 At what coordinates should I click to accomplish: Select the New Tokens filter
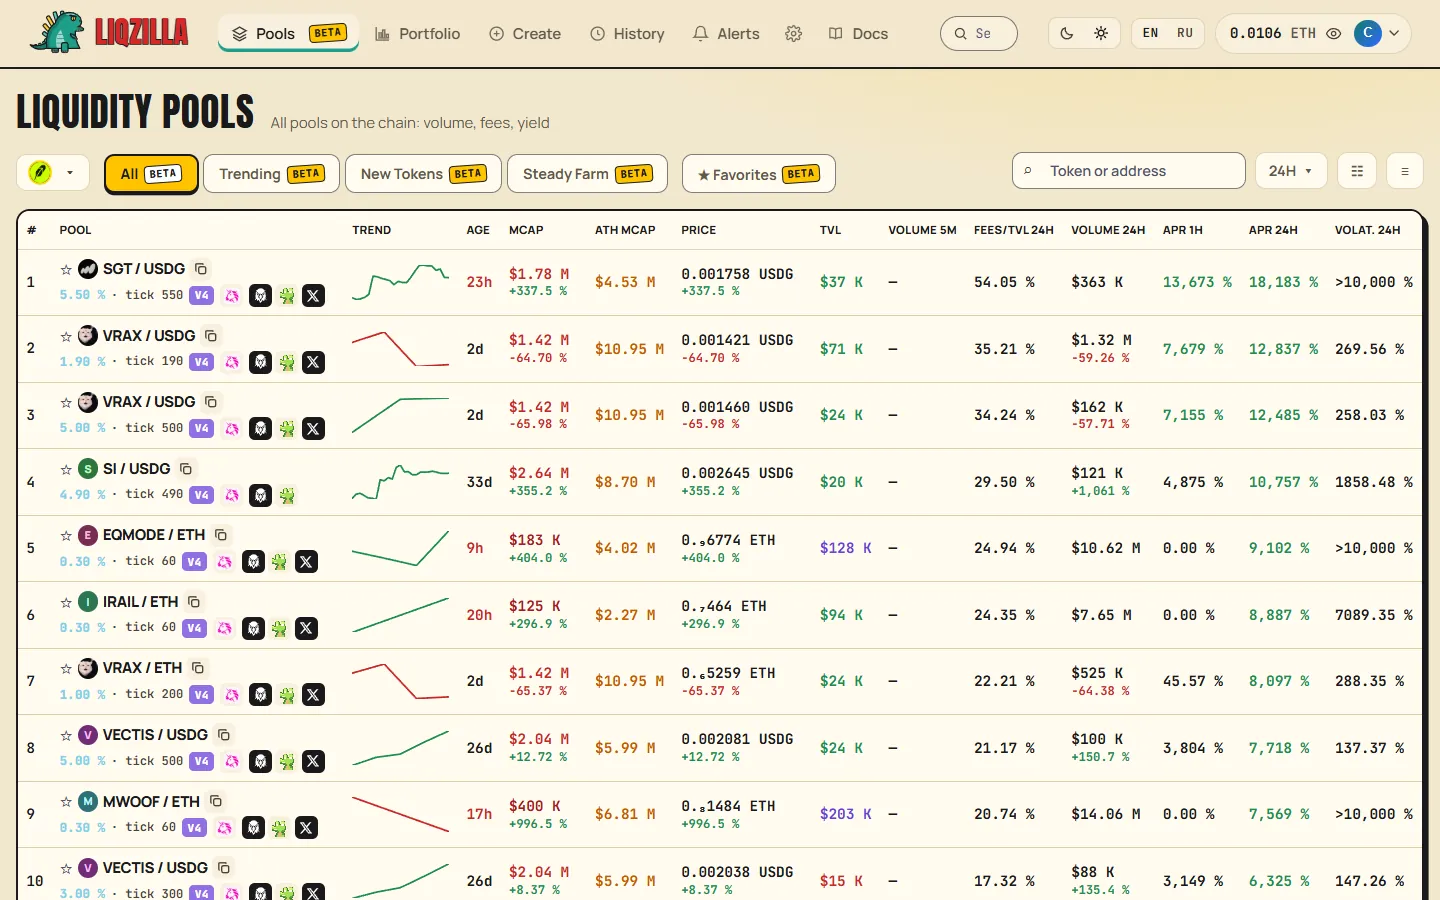(x=423, y=174)
